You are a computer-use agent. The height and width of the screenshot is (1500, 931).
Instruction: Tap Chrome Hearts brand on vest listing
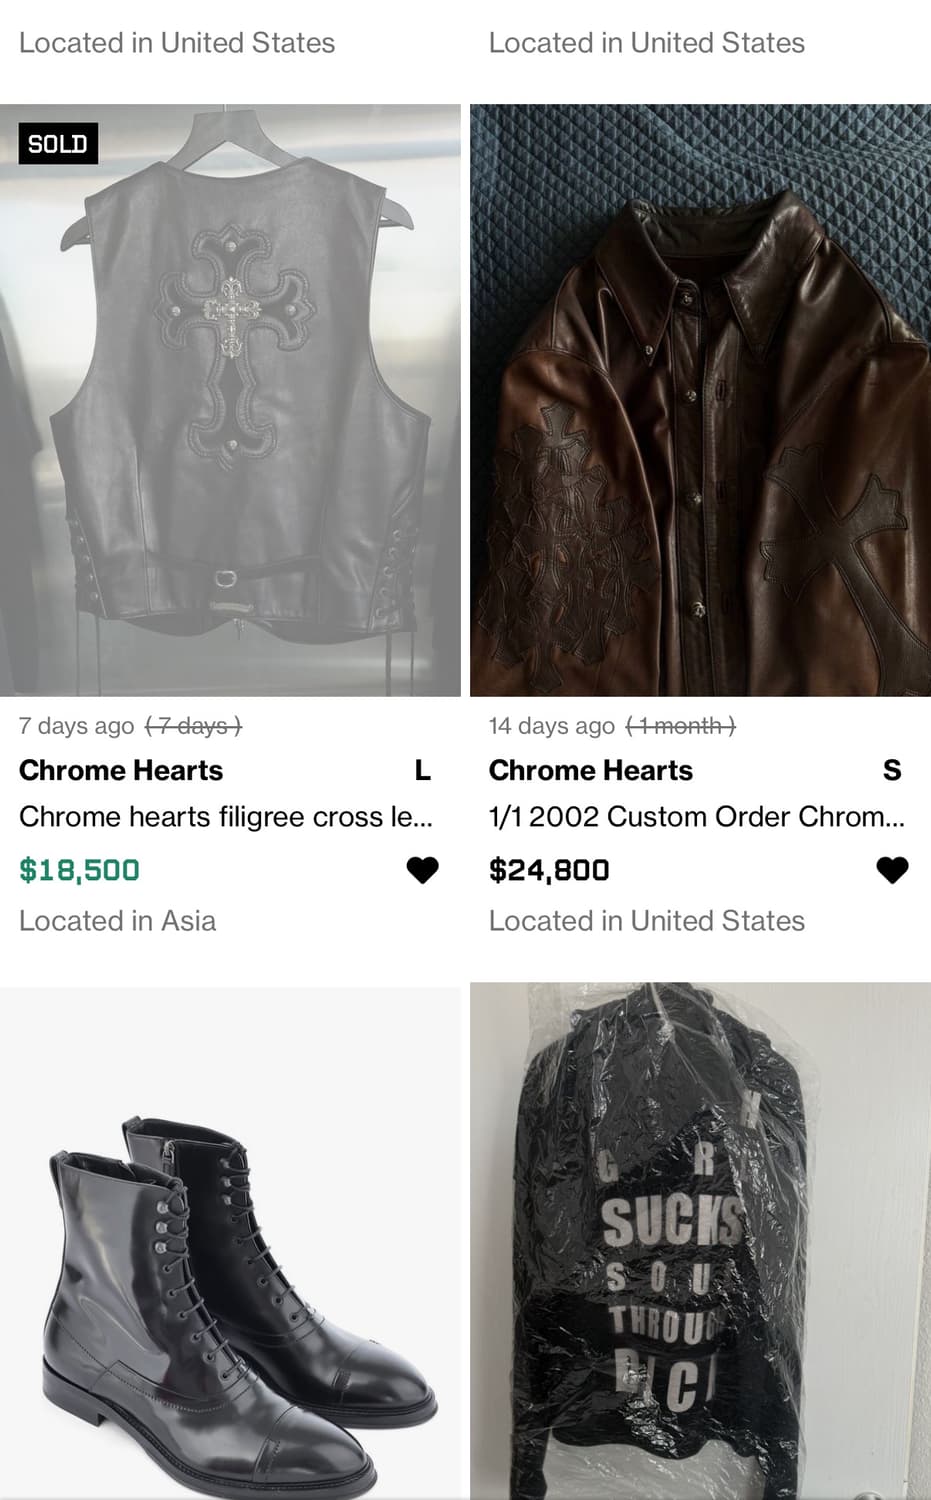pos(121,770)
